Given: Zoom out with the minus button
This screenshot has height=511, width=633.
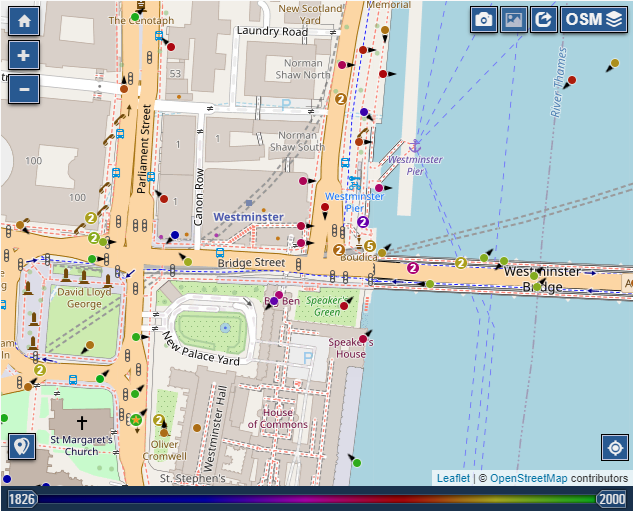Looking at the screenshot, I should (24, 89).
